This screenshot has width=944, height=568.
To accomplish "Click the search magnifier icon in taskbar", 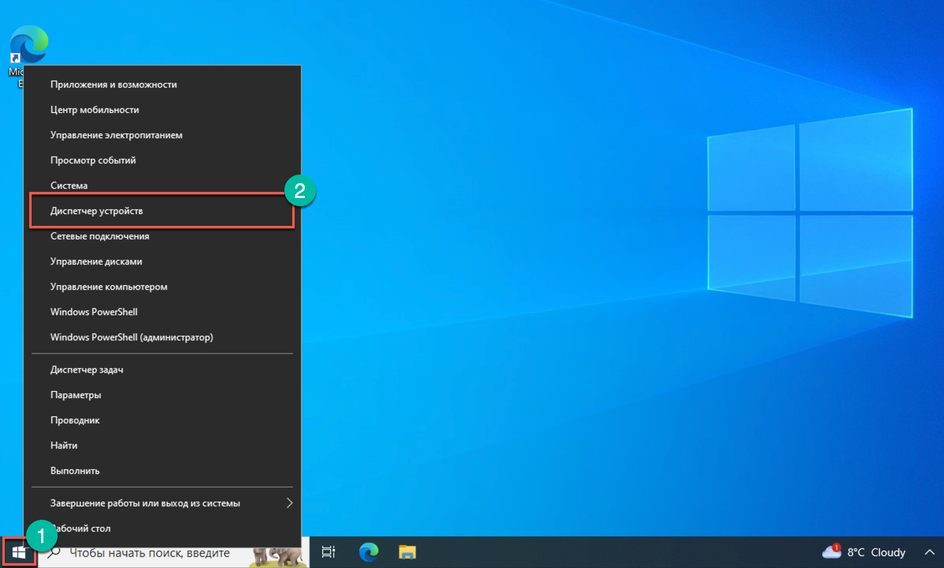I will coord(54,552).
